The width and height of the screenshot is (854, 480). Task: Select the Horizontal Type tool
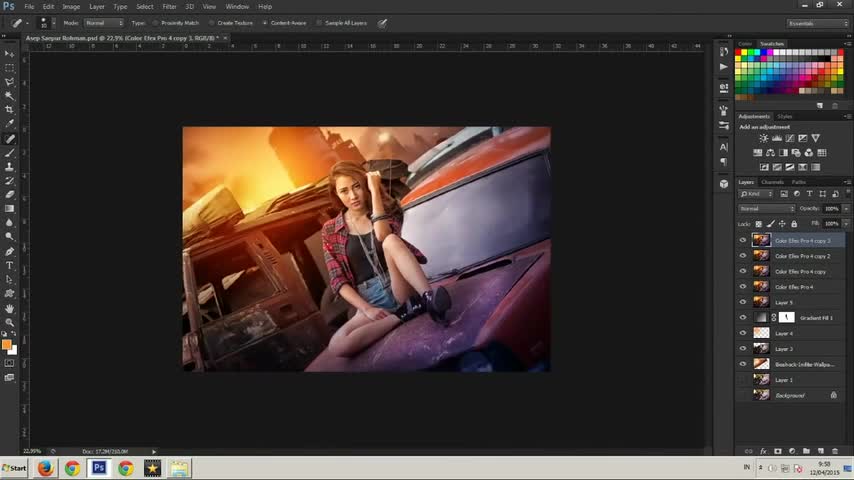tap(10, 266)
